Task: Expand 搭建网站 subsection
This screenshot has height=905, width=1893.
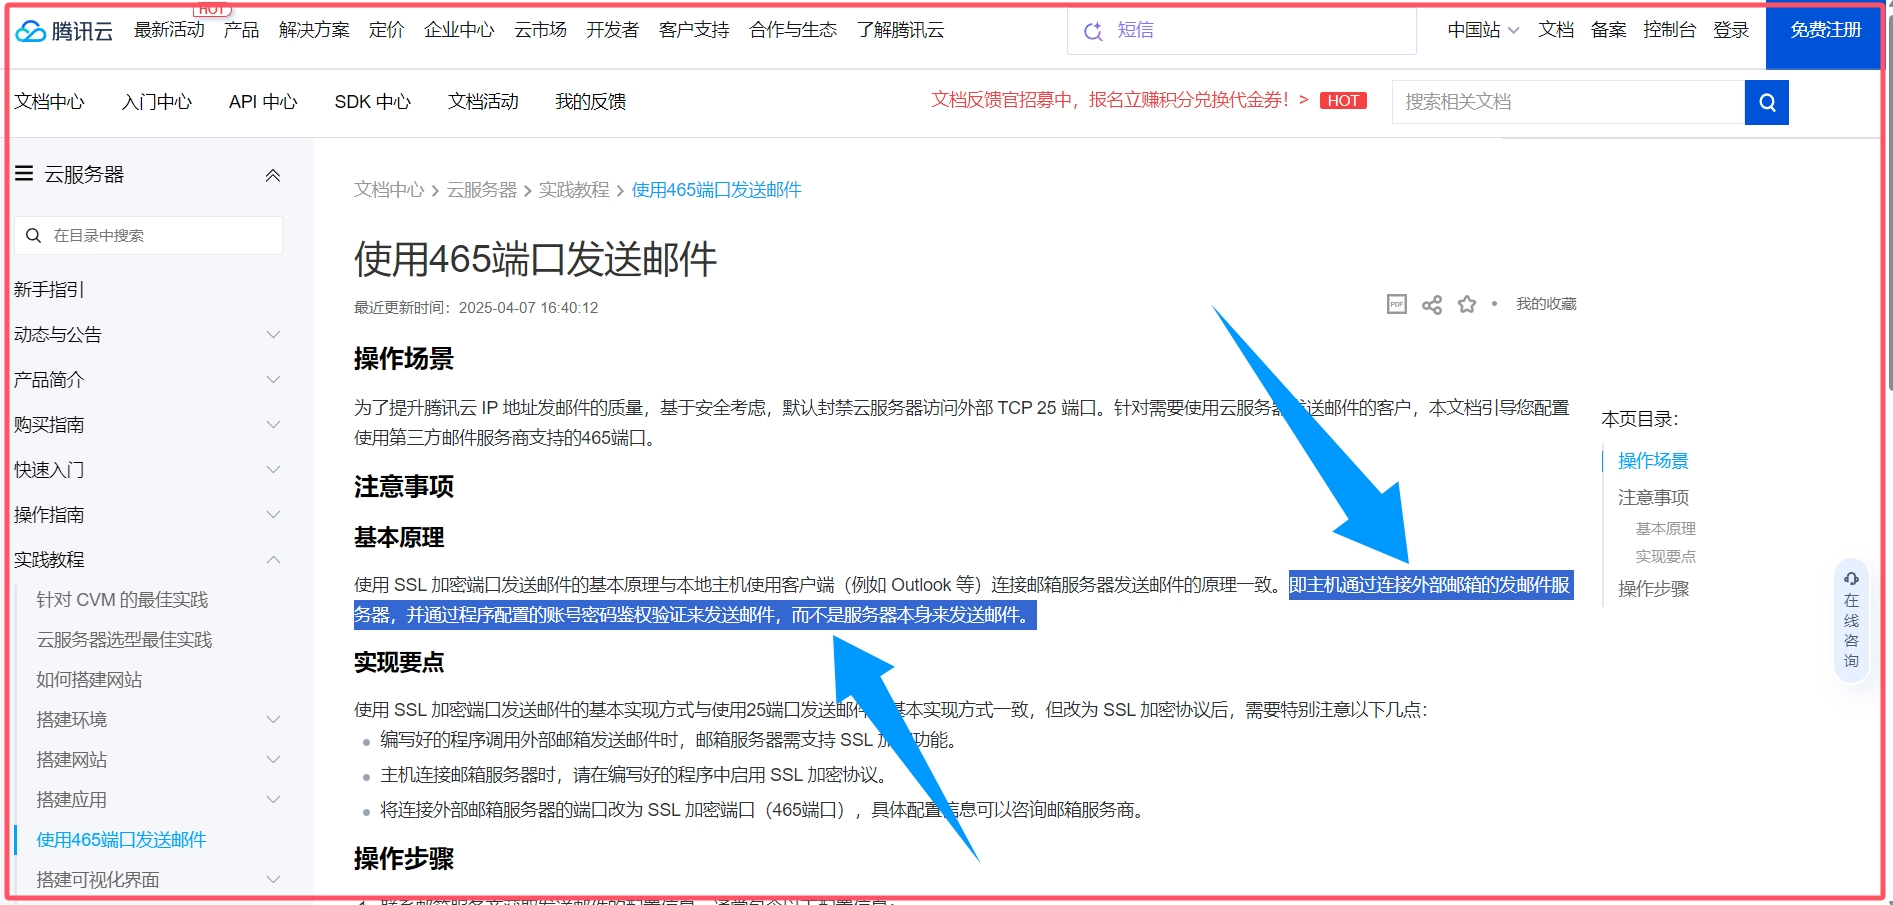Action: point(273,759)
